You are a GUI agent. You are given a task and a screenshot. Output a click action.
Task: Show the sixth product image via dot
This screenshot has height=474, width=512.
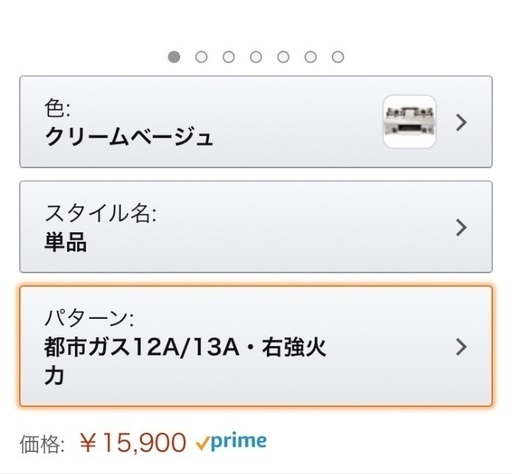[x=311, y=57]
